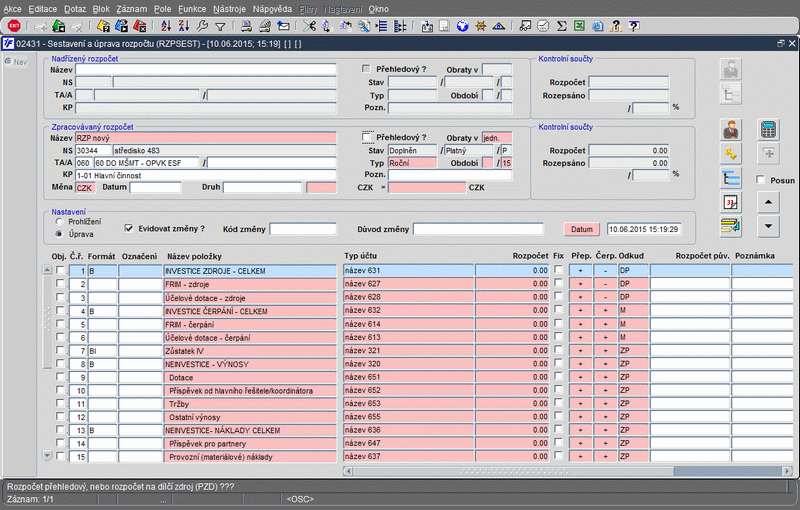
Task: Click the person icon beside Zpracovávaný rozpočet
Action: pyautogui.click(x=731, y=130)
